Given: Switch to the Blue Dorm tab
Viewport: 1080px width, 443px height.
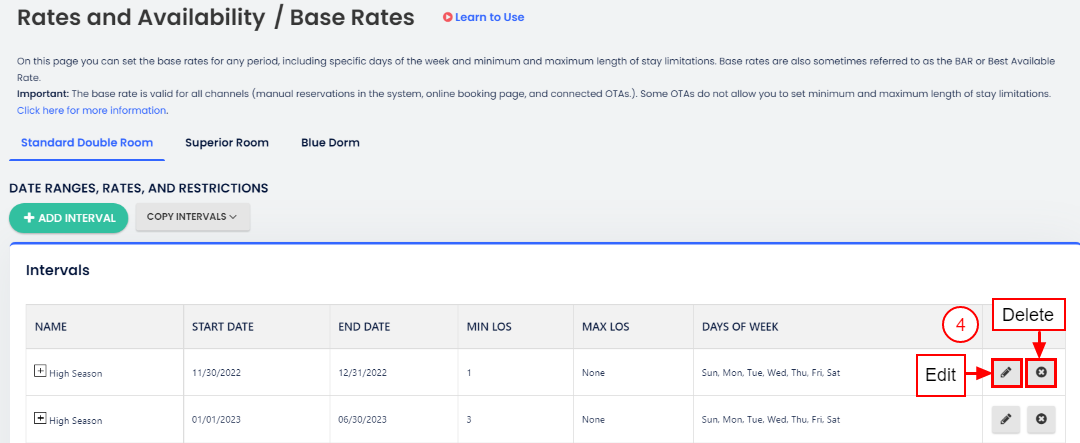Looking at the screenshot, I should click(x=330, y=143).
